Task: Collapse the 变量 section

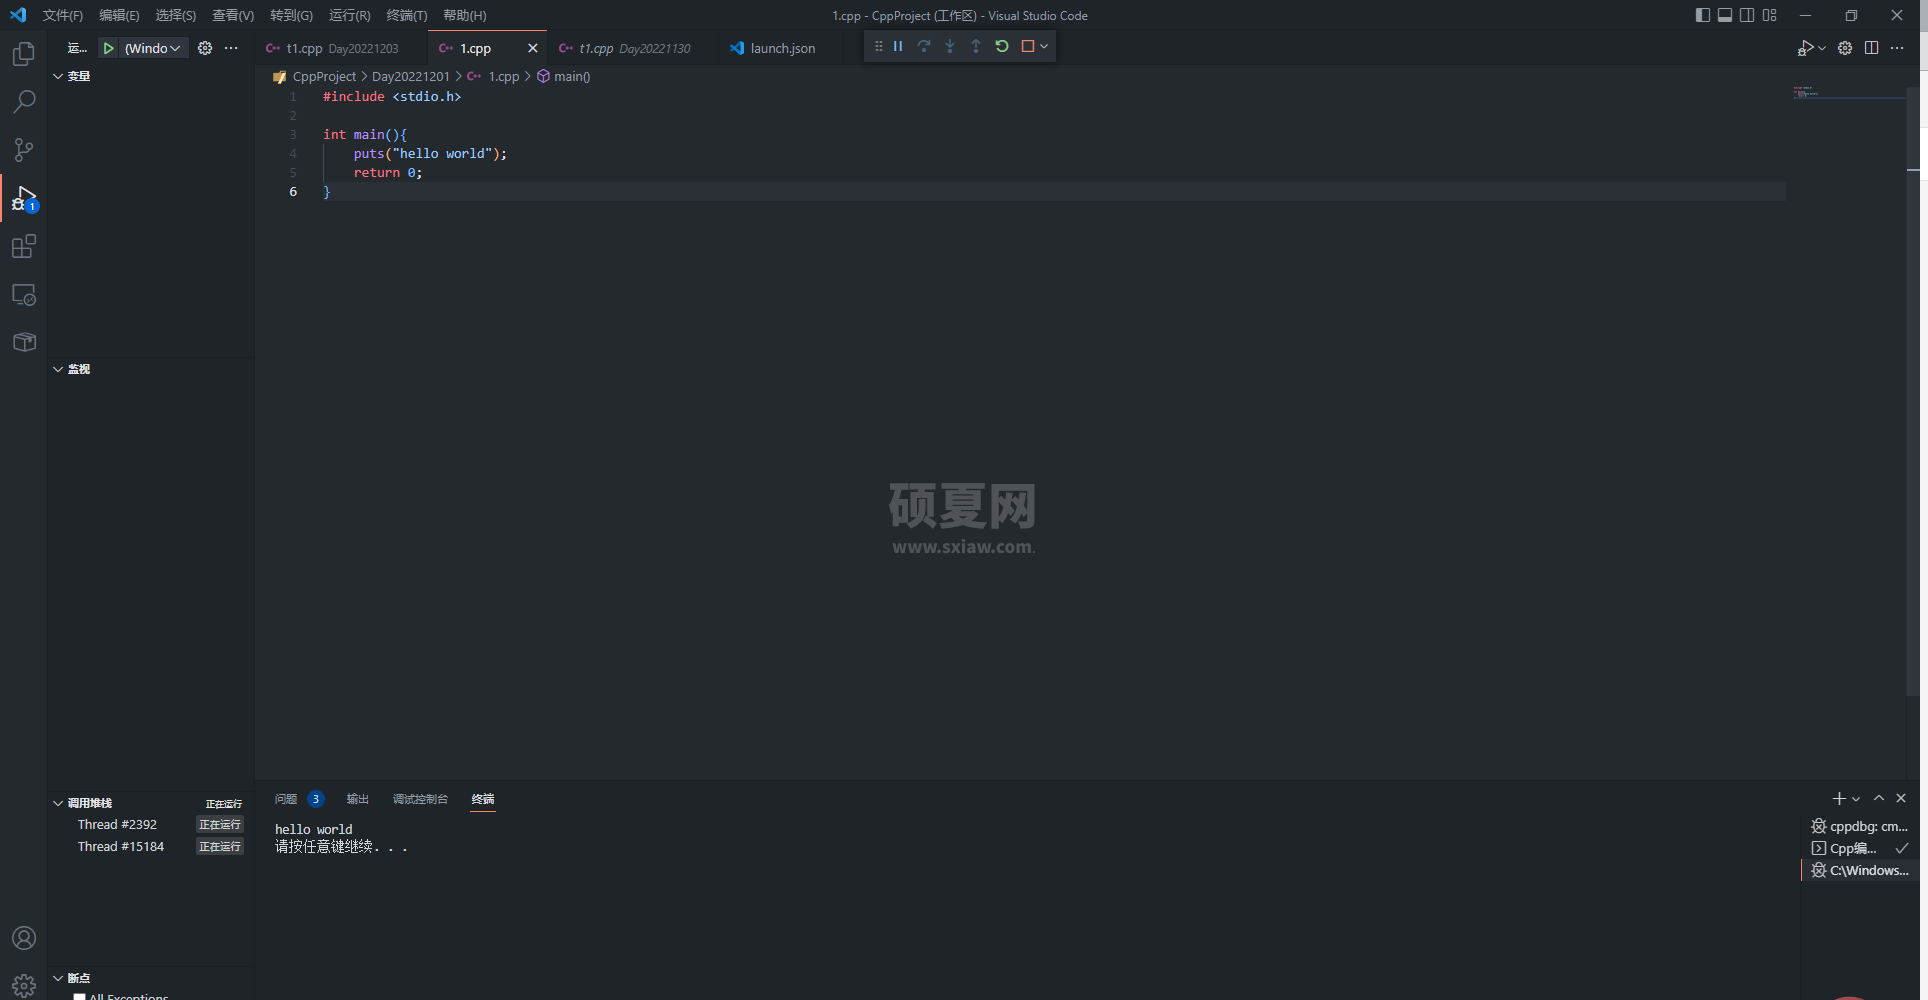Action: point(58,76)
